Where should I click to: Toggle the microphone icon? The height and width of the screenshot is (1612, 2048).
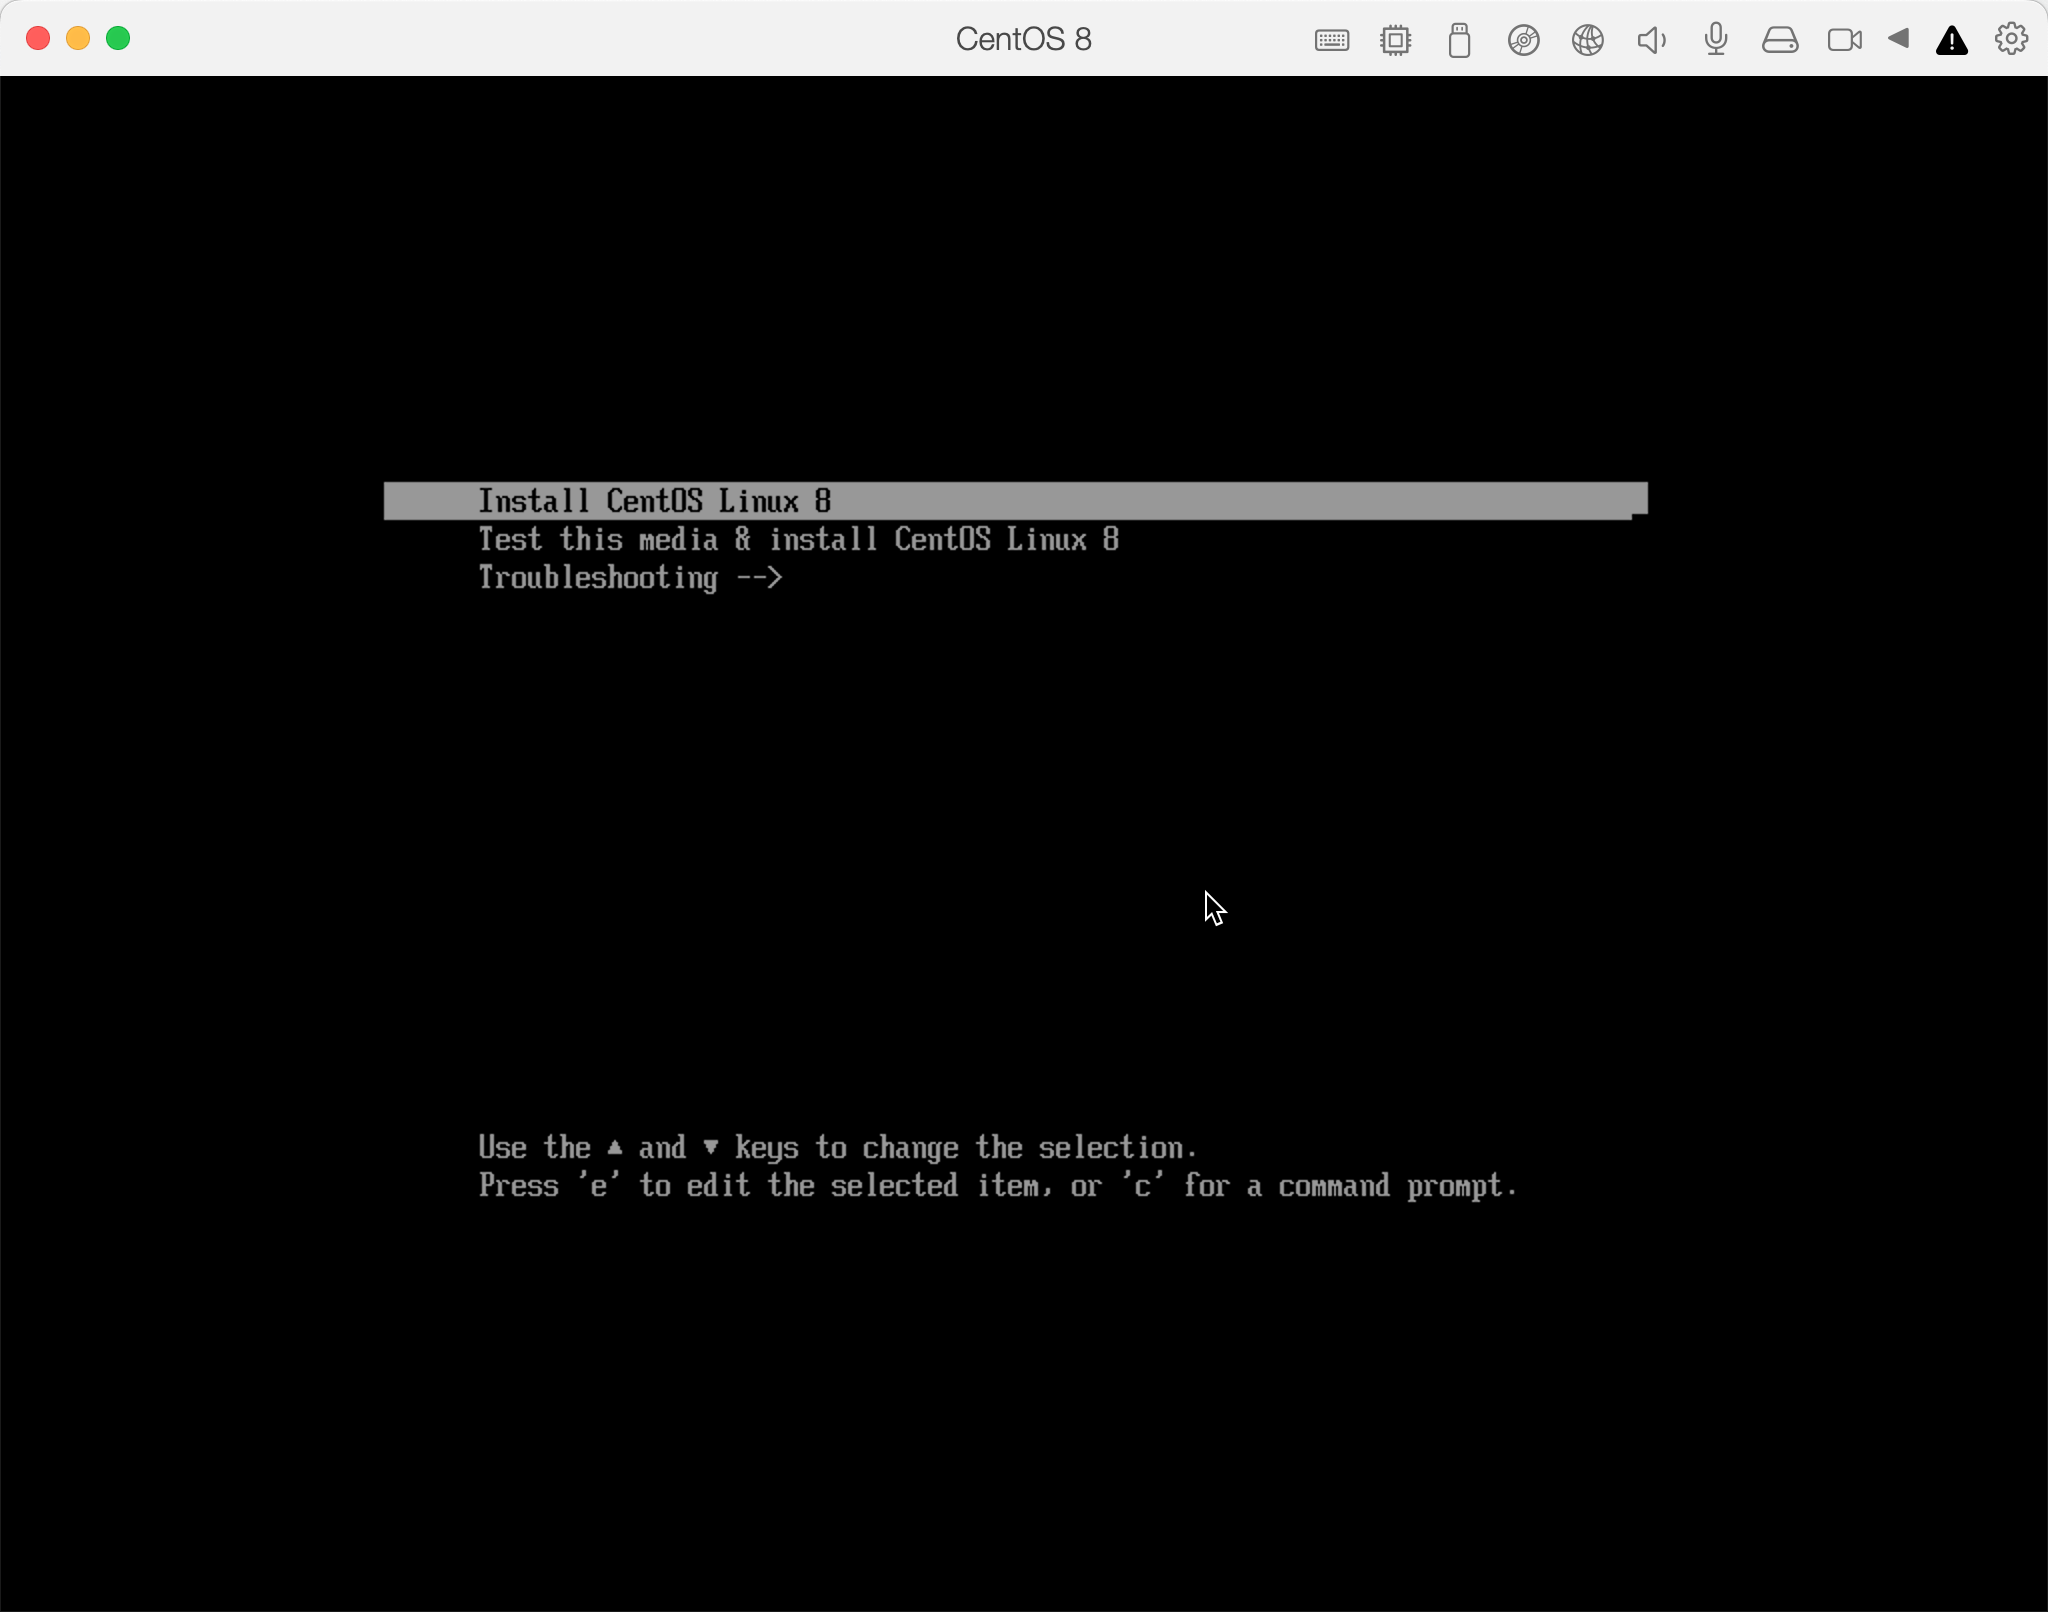tap(1716, 39)
